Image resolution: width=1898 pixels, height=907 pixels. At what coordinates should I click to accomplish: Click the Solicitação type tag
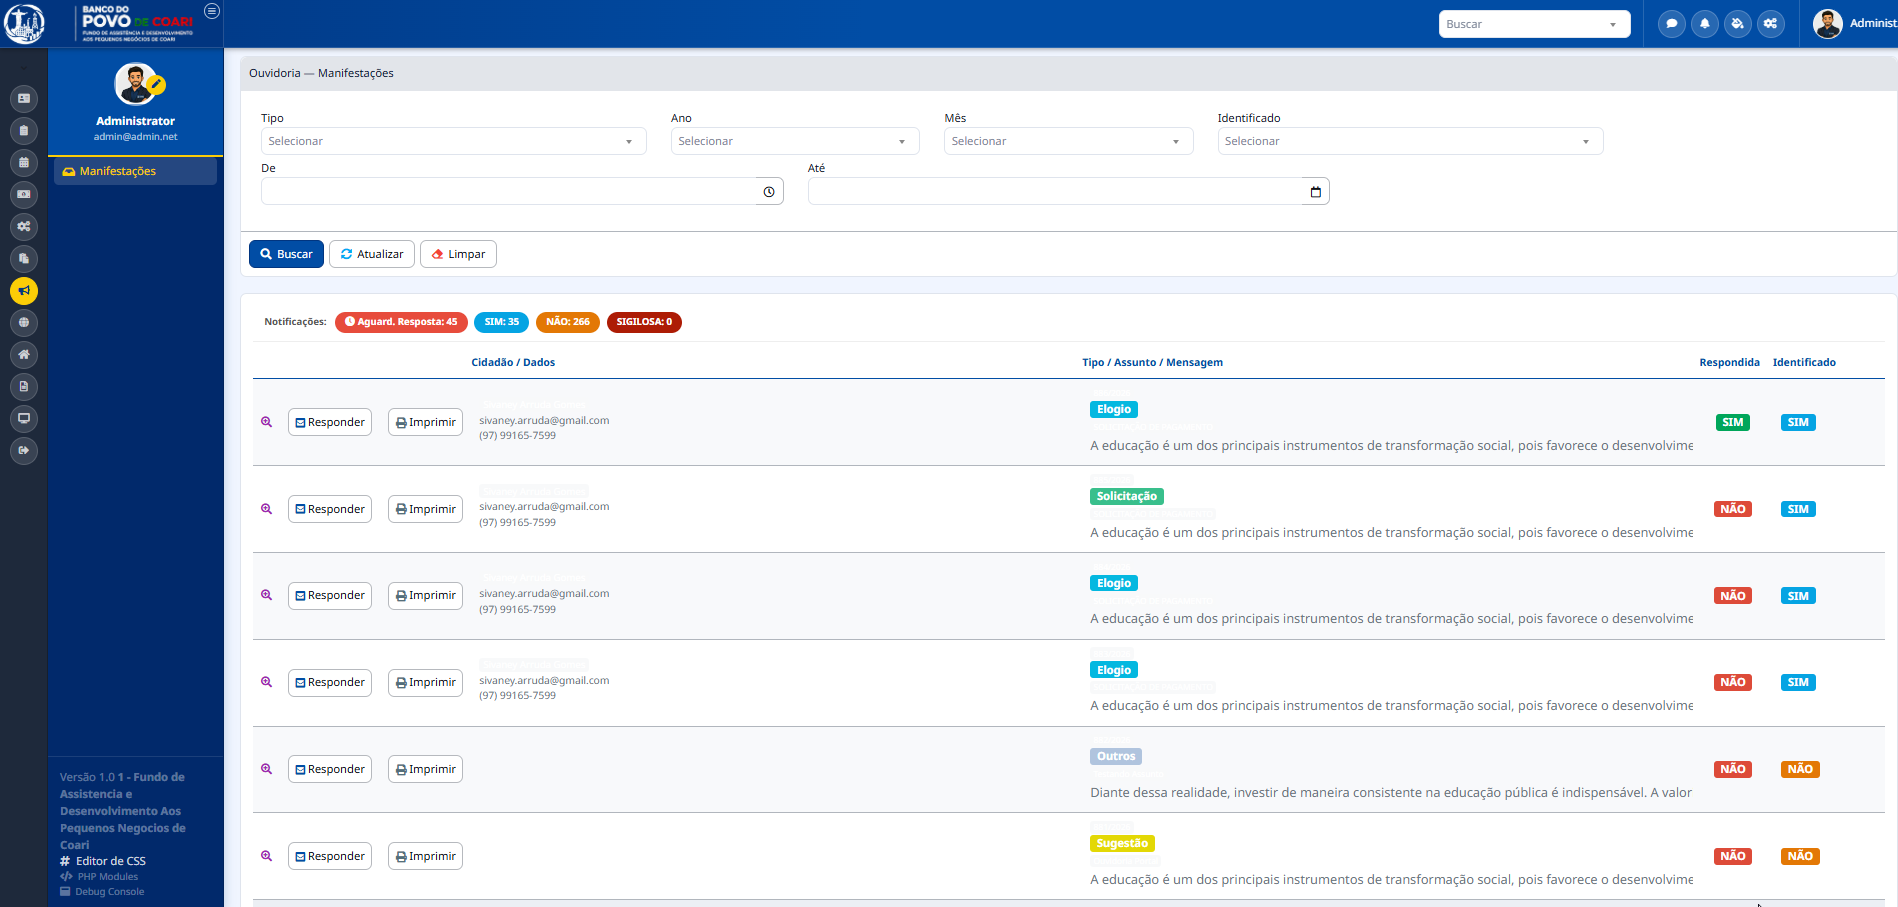pyautogui.click(x=1126, y=496)
